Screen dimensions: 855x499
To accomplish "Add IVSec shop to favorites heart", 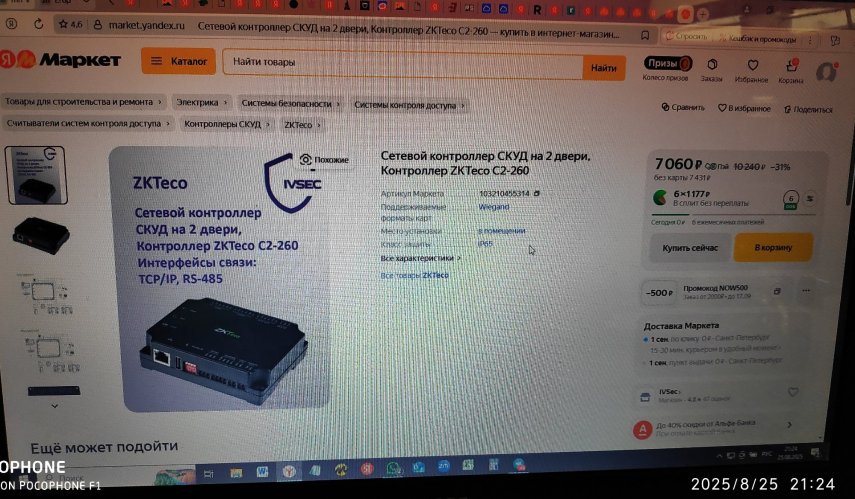I will click(793, 392).
